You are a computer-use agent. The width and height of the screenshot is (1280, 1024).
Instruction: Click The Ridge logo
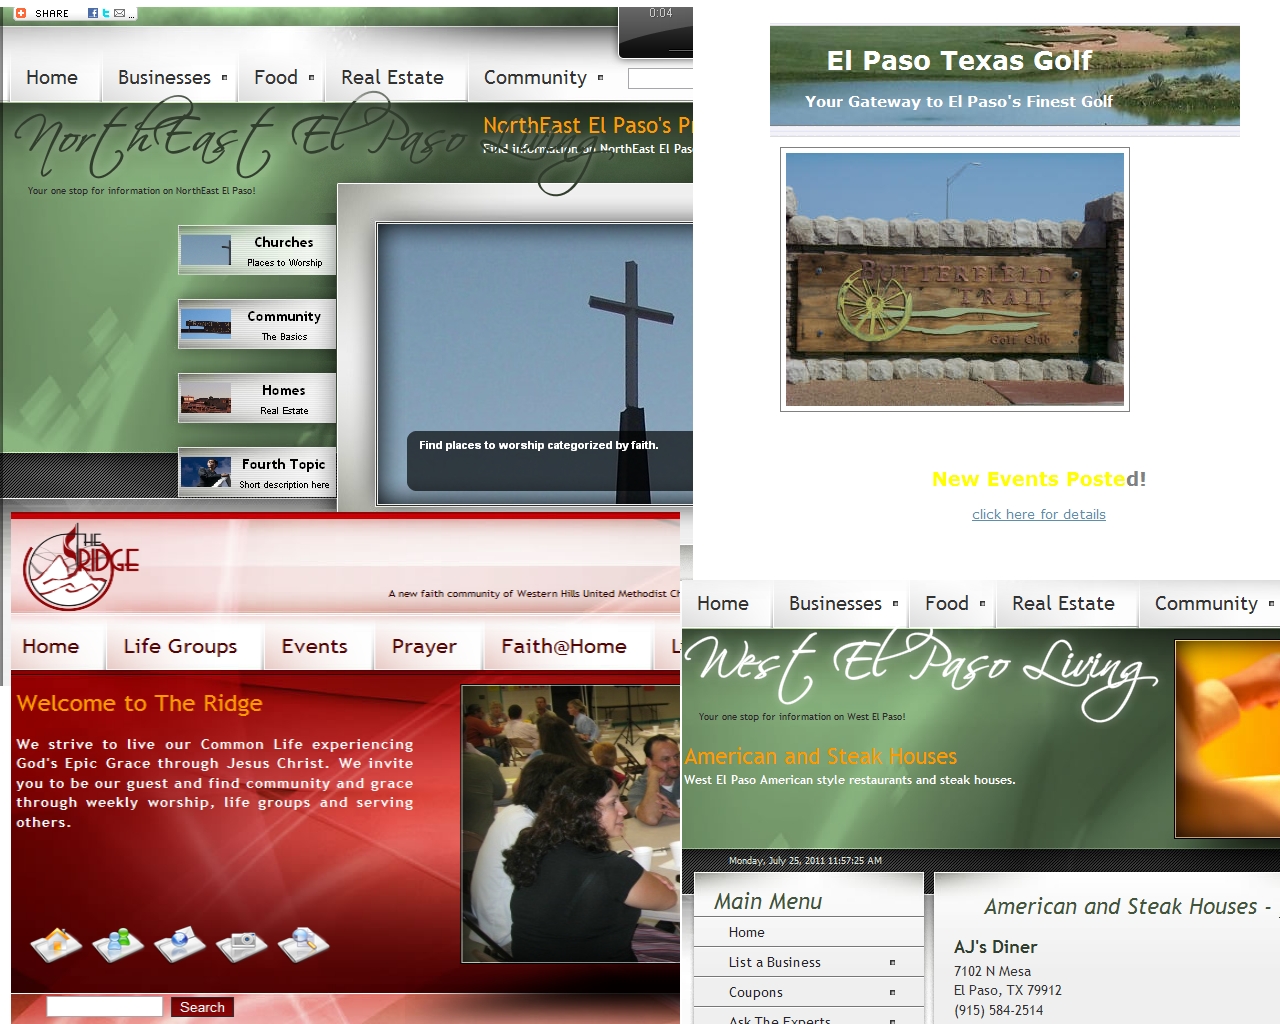click(x=80, y=567)
